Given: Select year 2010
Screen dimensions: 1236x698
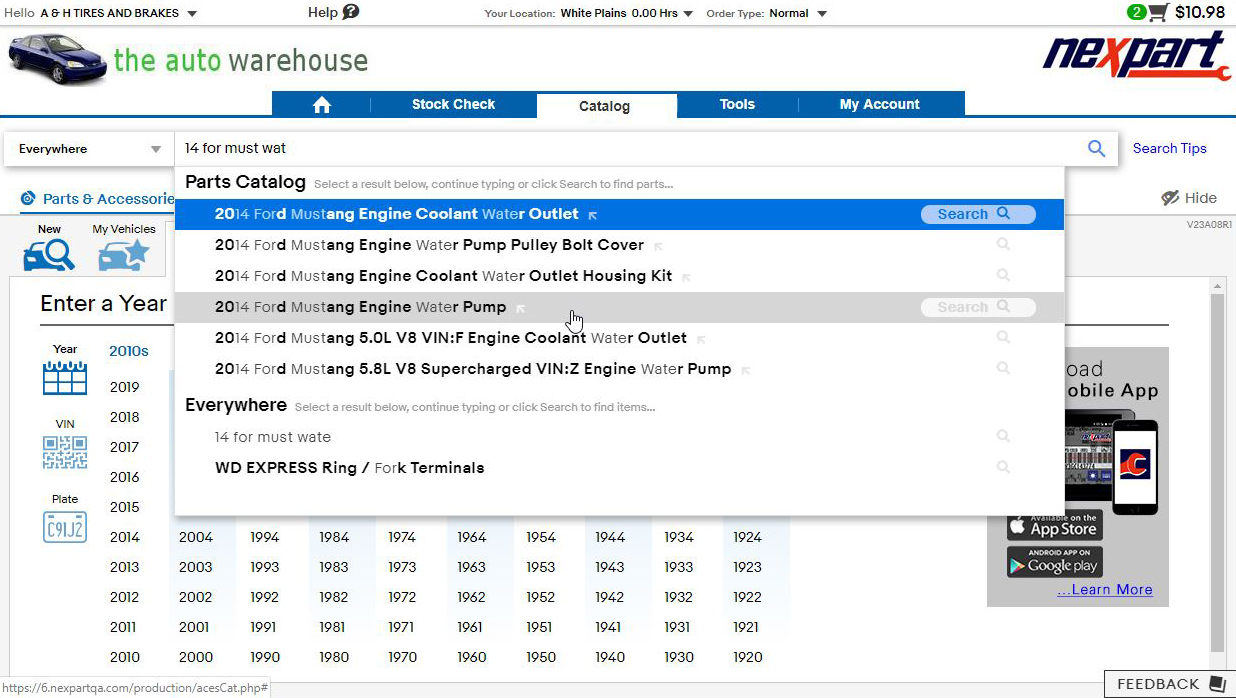Looking at the screenshot, I should (x=125, y=657).
